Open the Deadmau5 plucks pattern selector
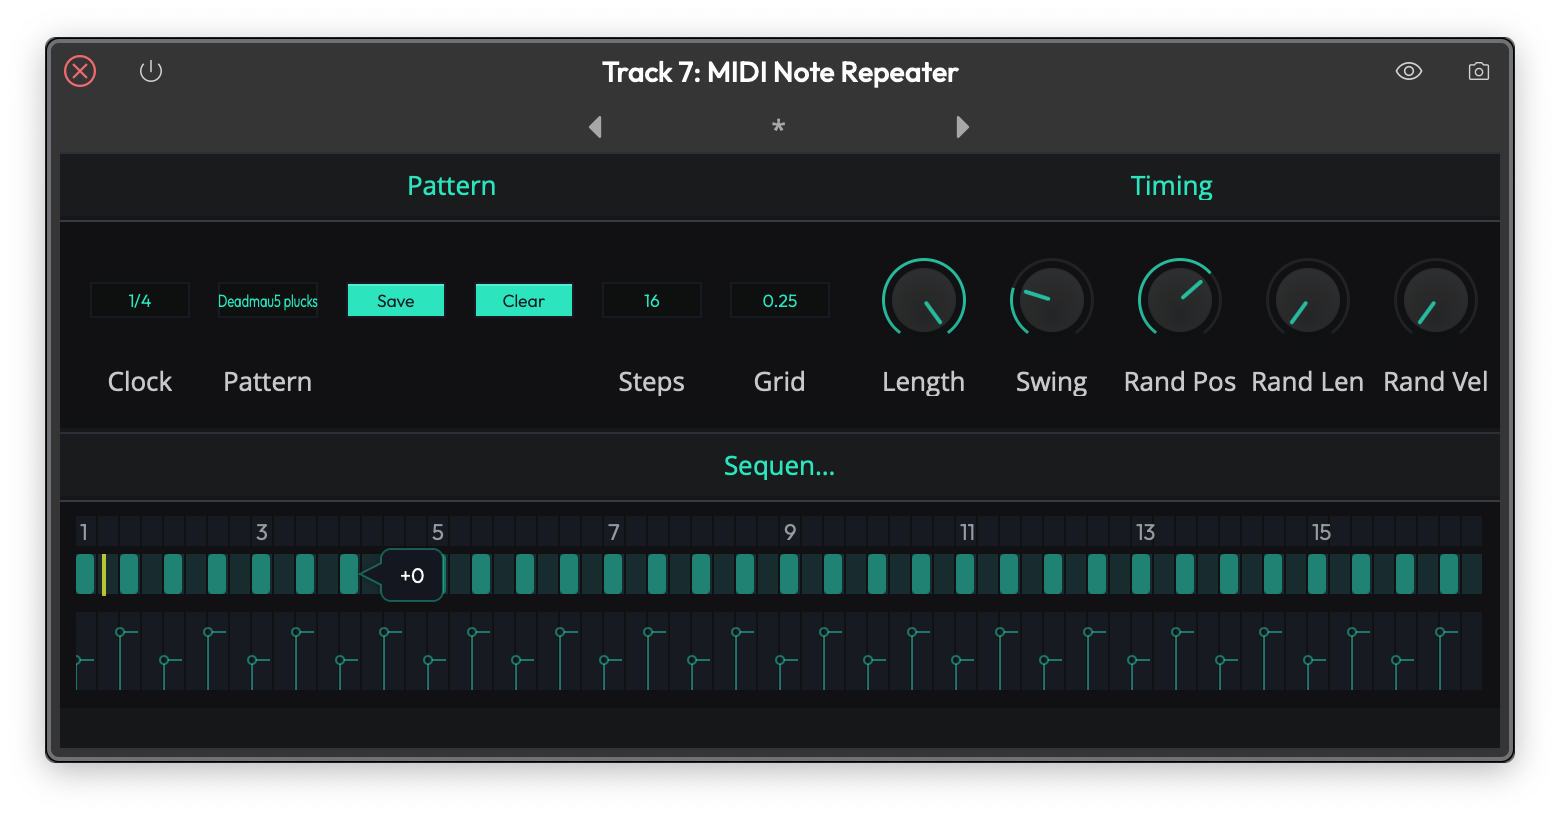Screen dimensions: 1560x816 [268, 300]
